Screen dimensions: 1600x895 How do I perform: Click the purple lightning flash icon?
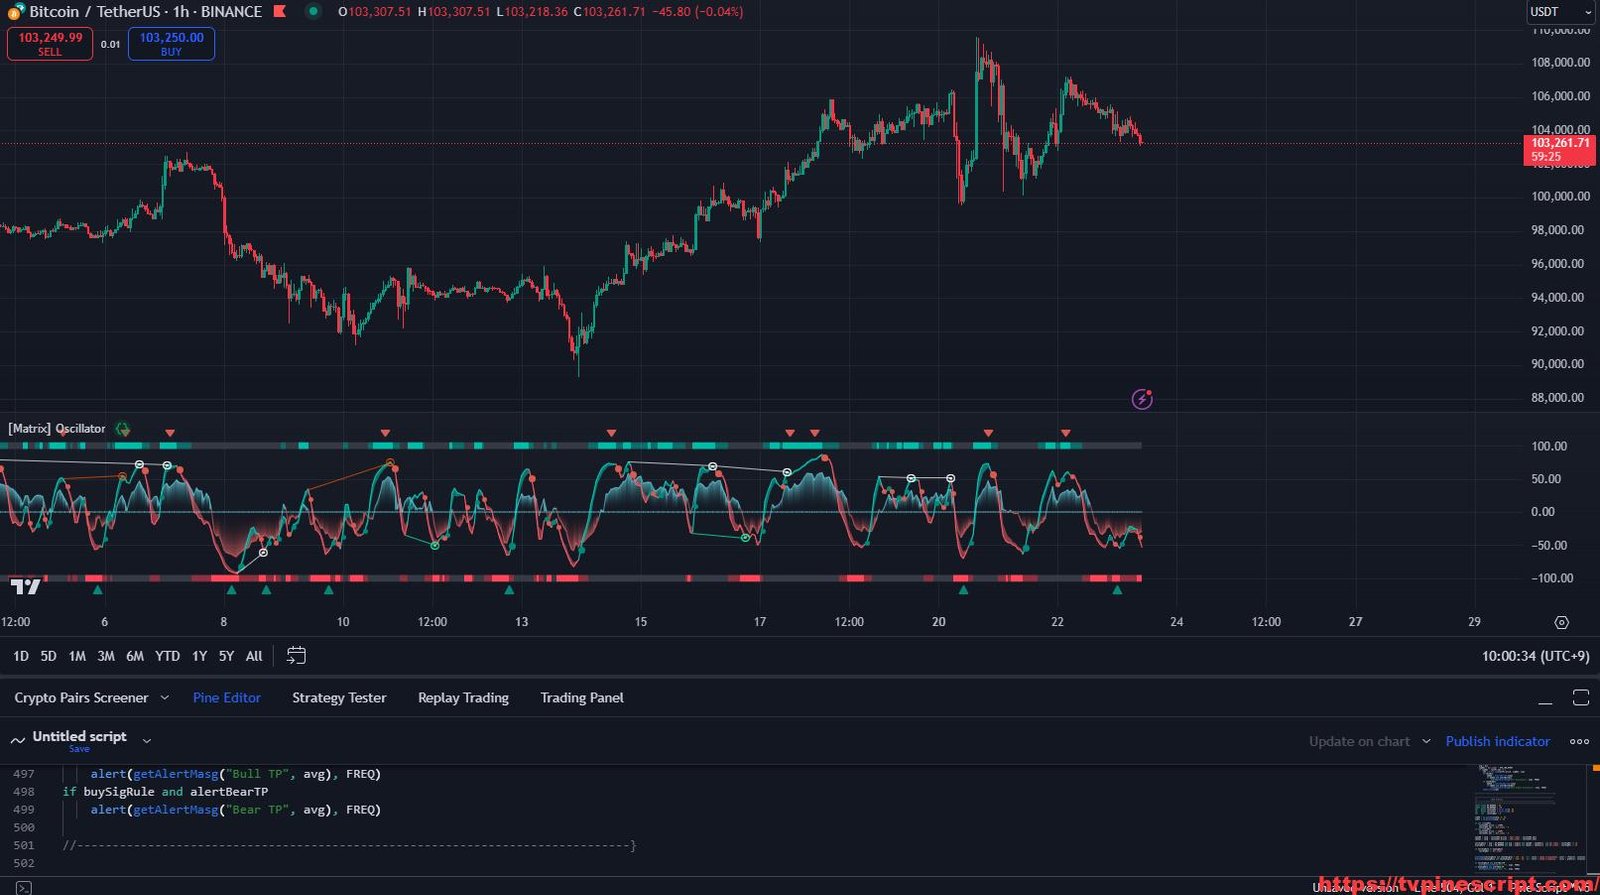point(1142,400)
